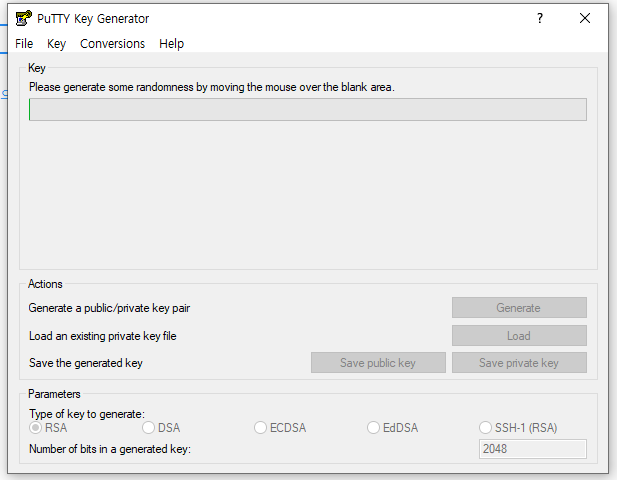Click the PuTTY Key Generator title icon
The height and width of the screenshot is (480, 617).
(23, 18)
